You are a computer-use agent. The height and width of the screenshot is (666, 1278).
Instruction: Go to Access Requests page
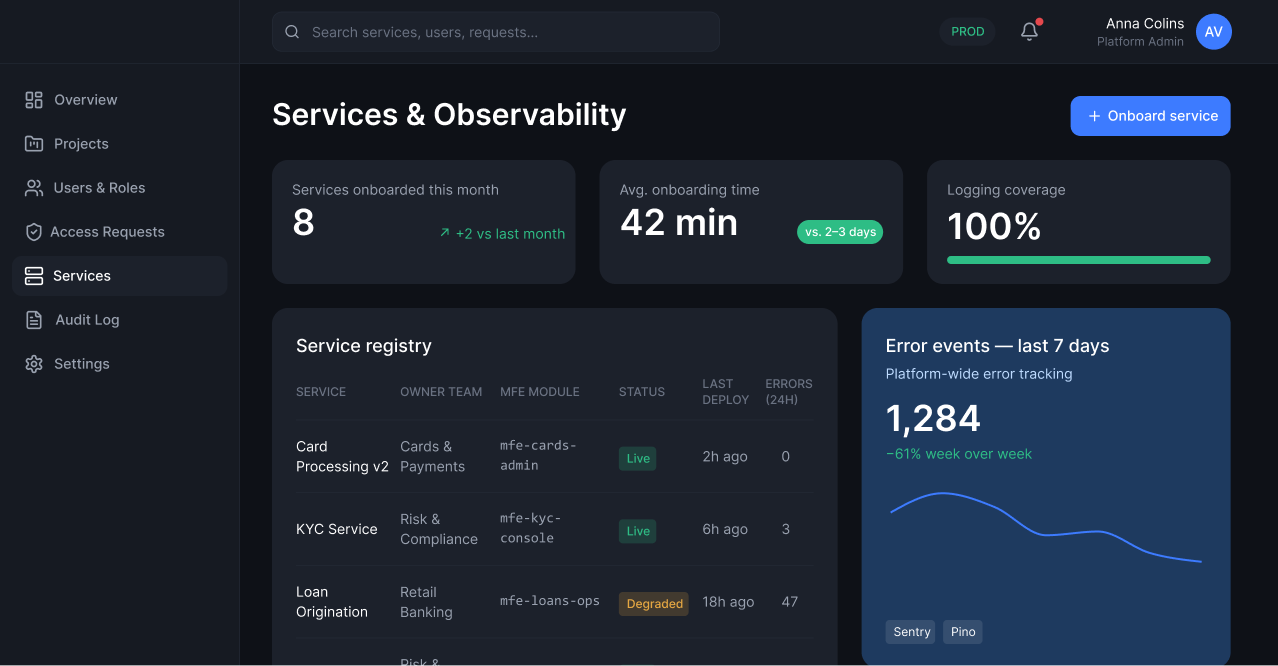click(120, 232)
